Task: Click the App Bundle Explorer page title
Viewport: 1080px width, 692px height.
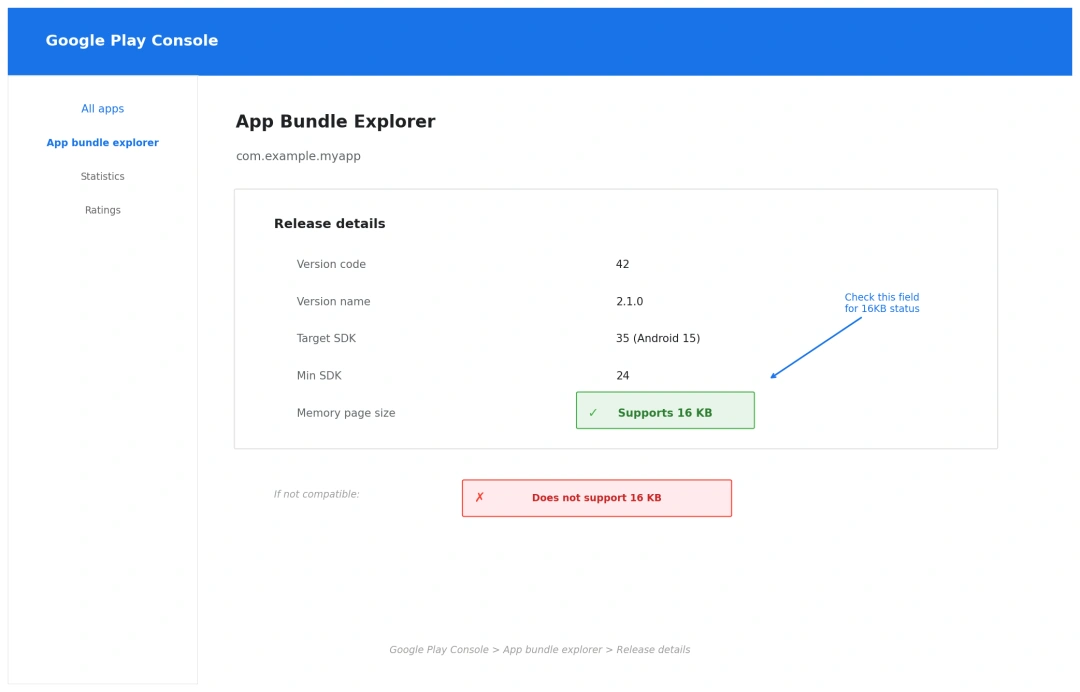Action: pos(335,121)
